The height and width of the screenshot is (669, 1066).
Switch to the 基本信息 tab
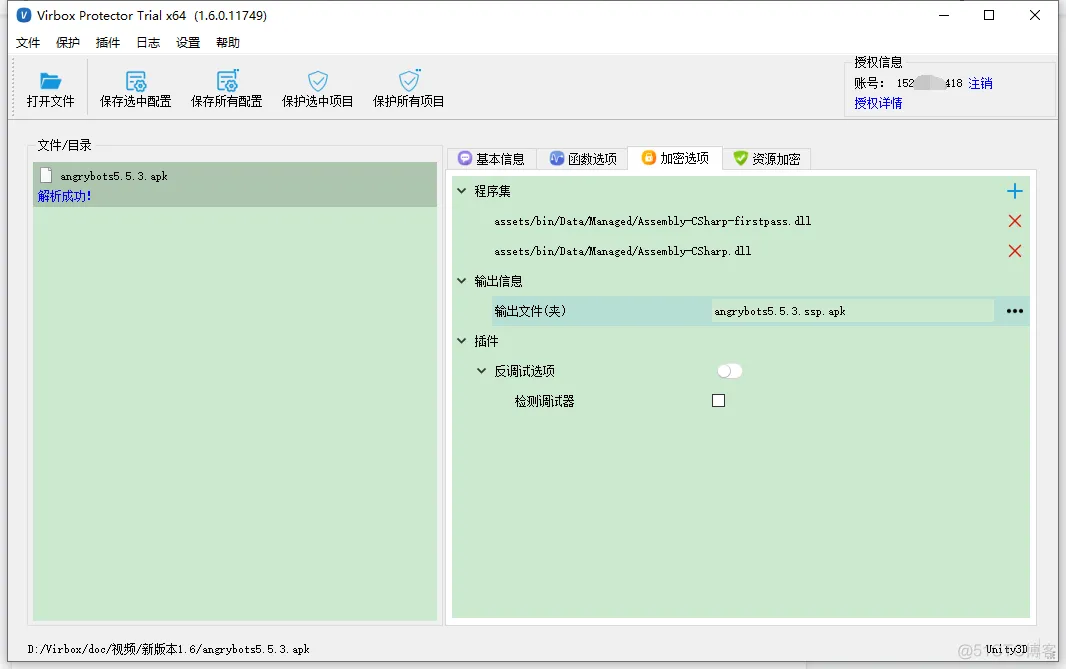click(x=492, y=158)
